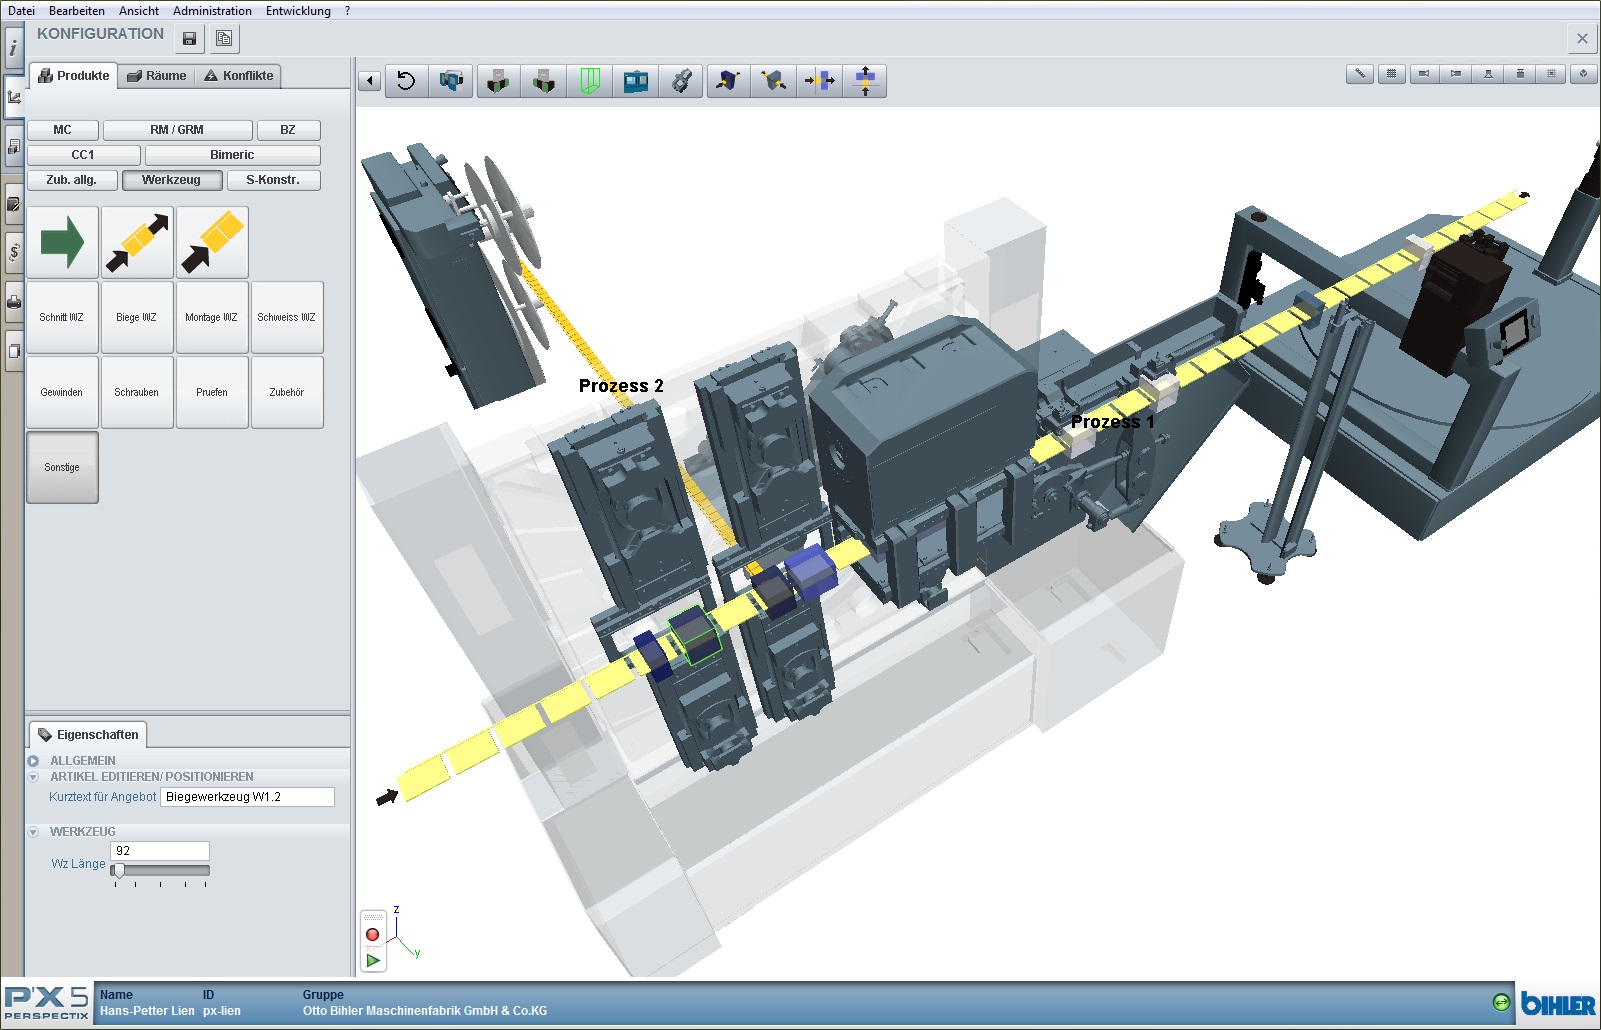Click the dollar sign pricing sidebar icon
The image size is (1601, 1030).
point(14,251)
